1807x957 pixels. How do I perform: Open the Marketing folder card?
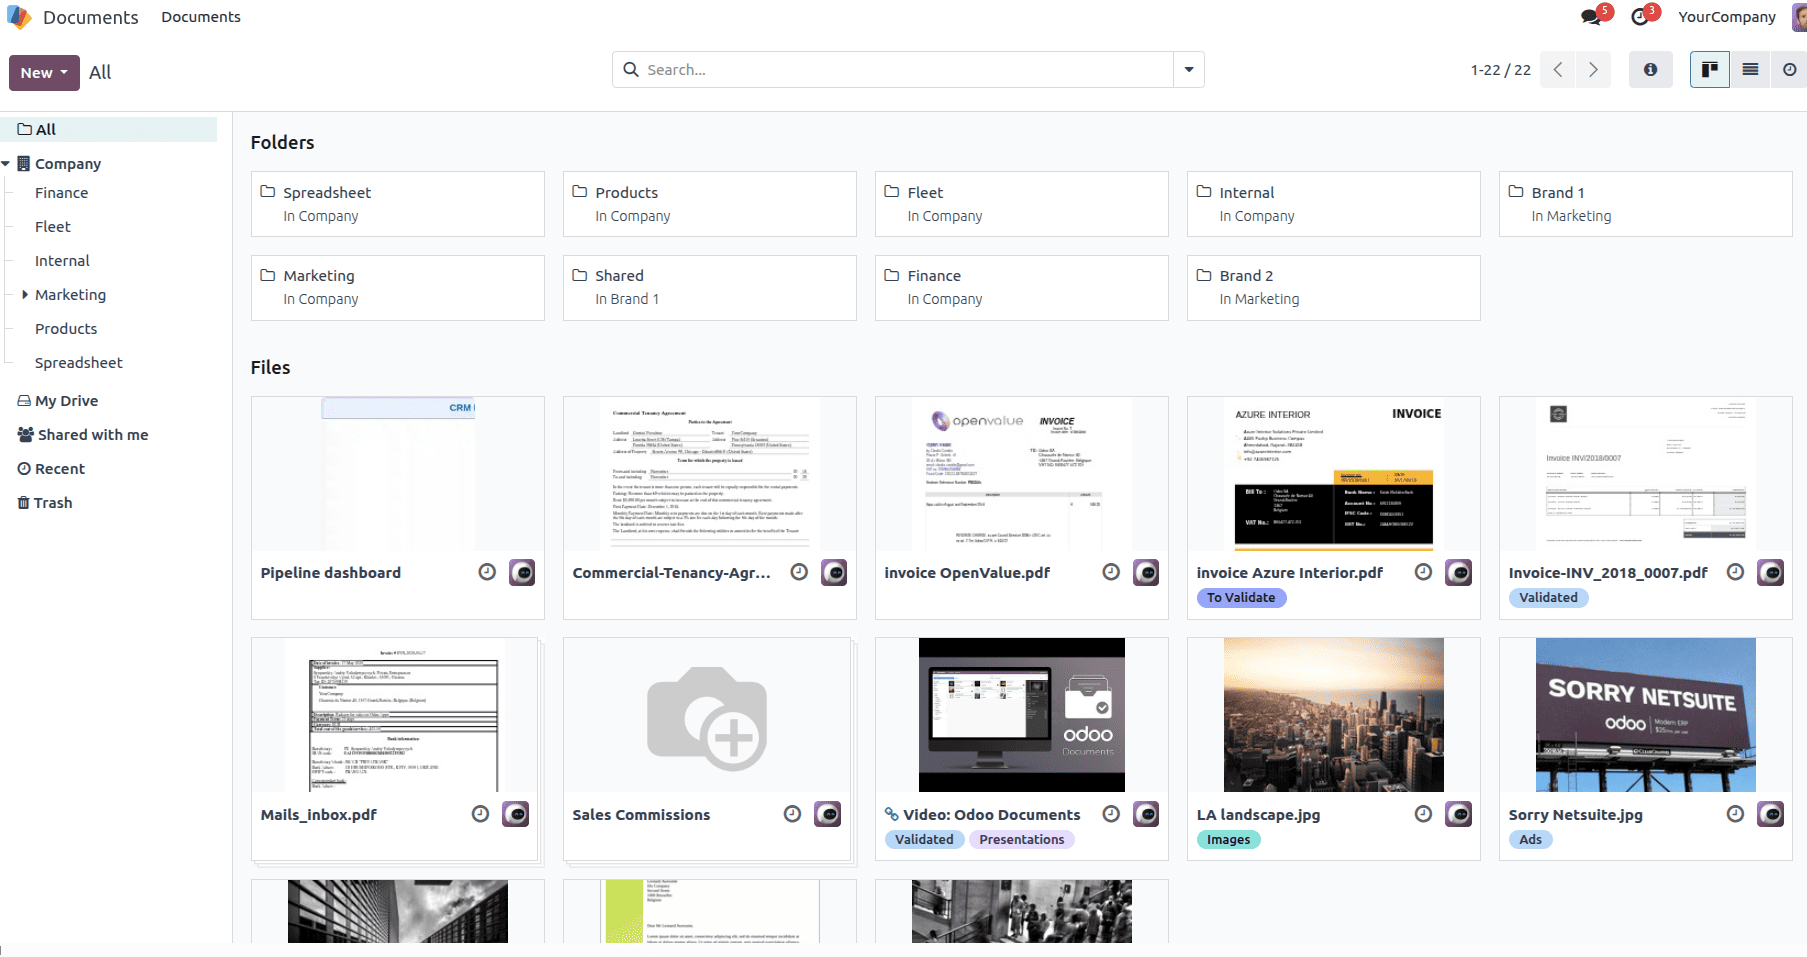398,288
